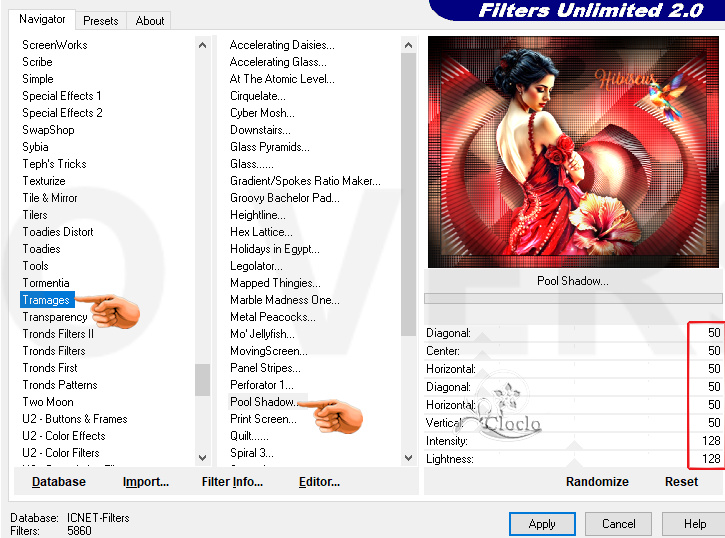Switch to the Presets tab

[x=101, y=20]
